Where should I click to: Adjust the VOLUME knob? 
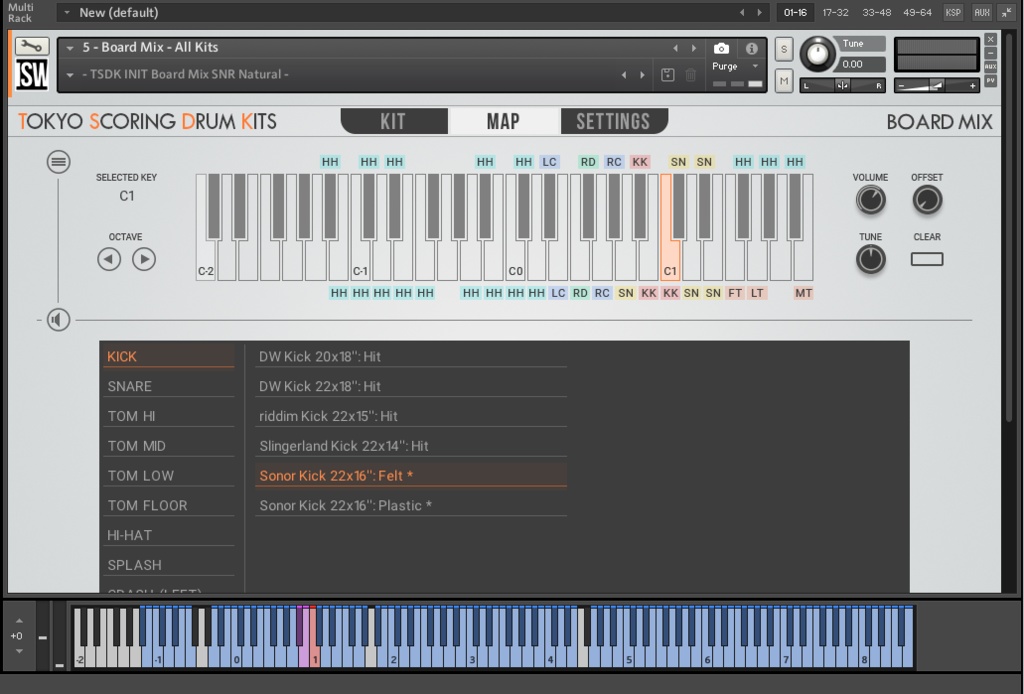[871, 200]
